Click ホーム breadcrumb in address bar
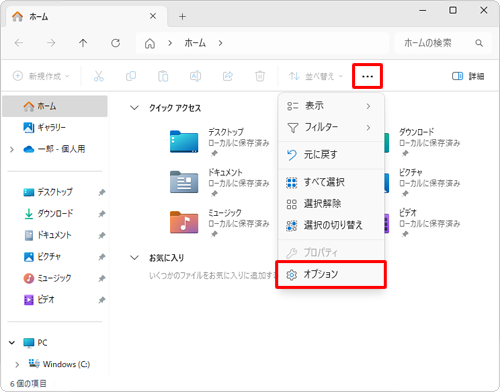 click(x=195, y=43)
